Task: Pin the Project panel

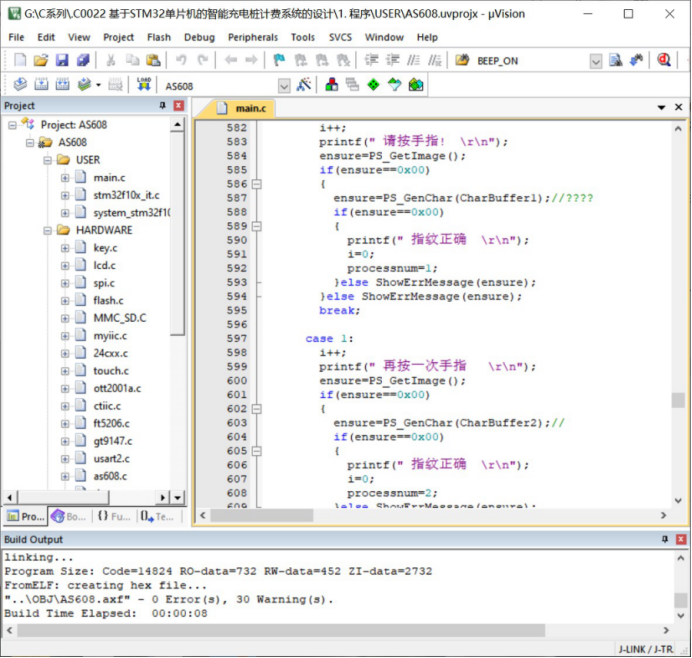Action: (x=162, y=105)
